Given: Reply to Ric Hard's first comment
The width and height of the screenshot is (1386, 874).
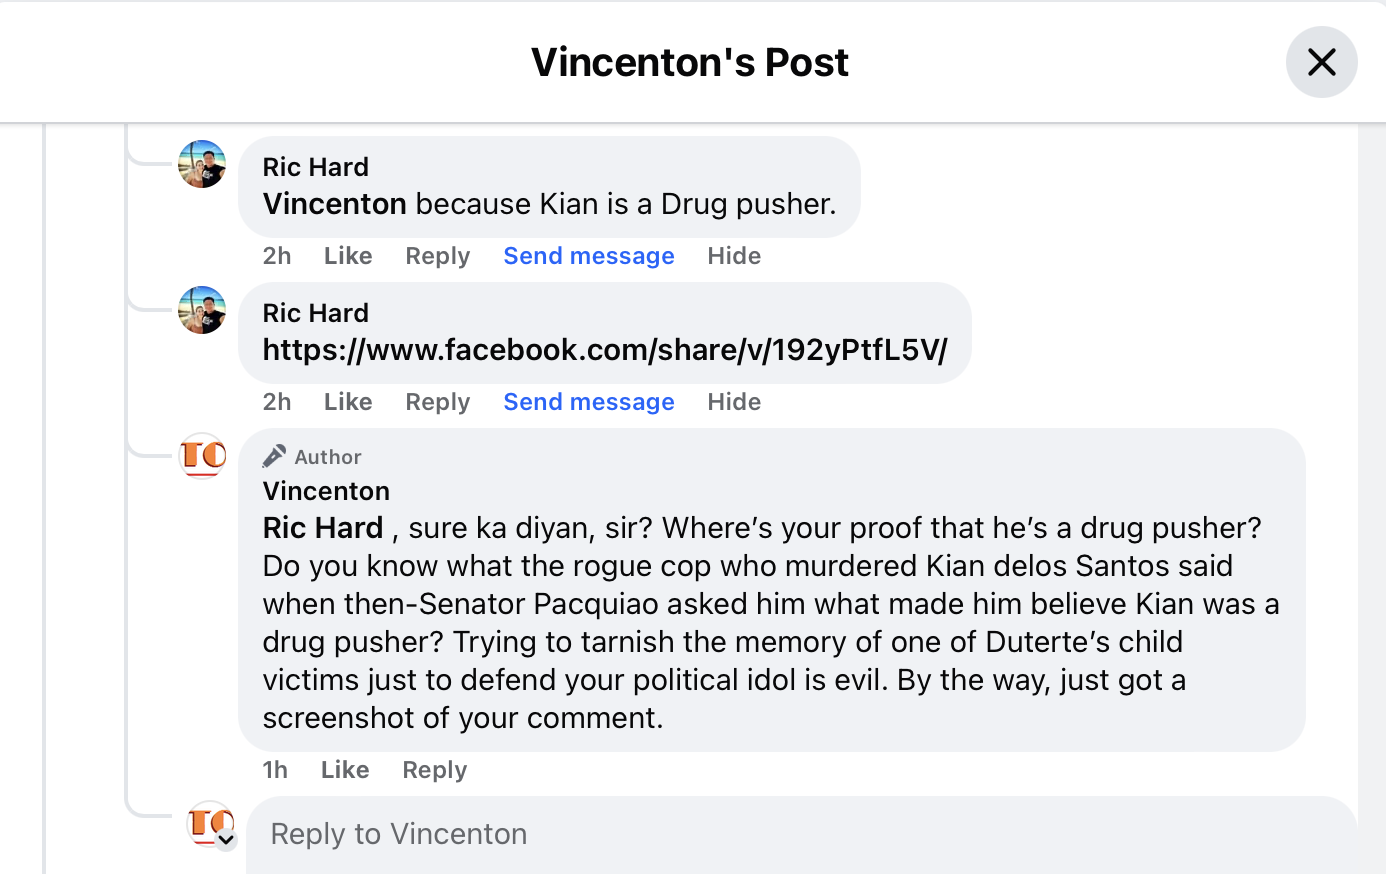Looking at the screenshot, I should pos(437,256).
